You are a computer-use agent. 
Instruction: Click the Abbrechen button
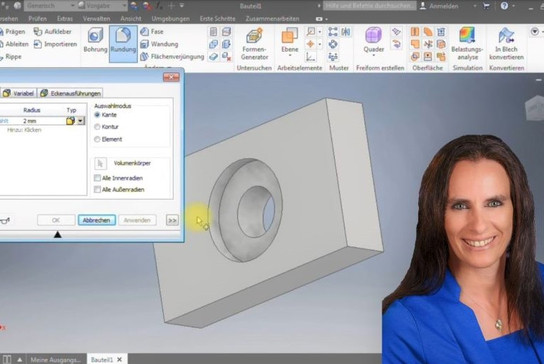(x=96, y=220)
